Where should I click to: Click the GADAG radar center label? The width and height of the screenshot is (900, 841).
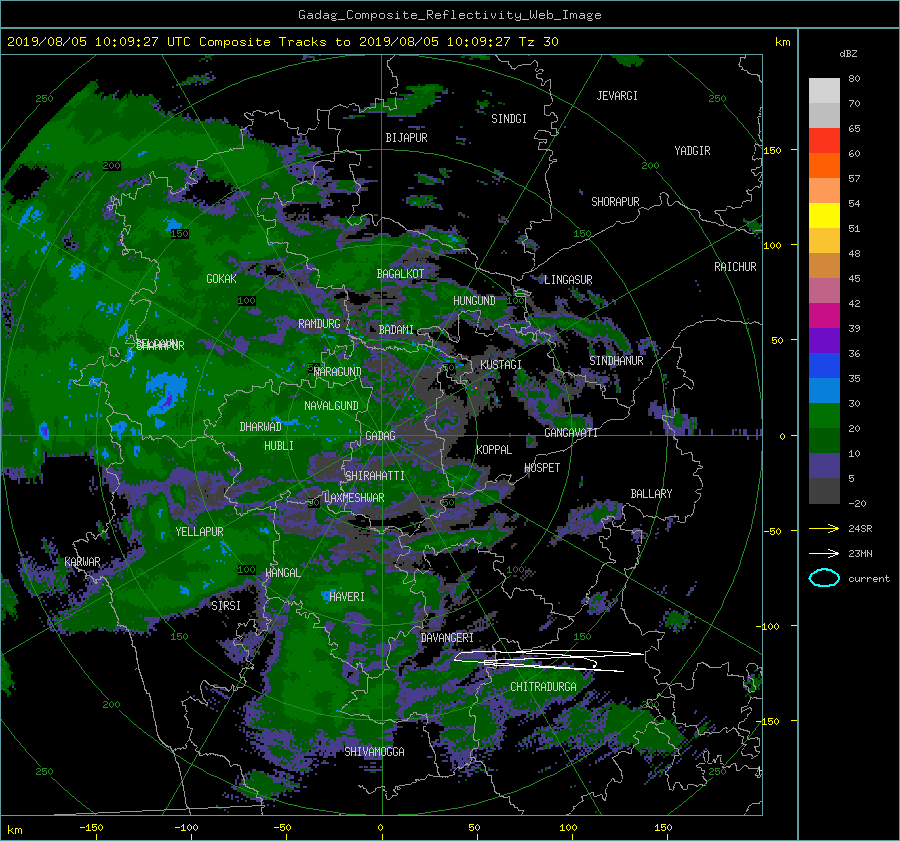click(x=381, y=436)
